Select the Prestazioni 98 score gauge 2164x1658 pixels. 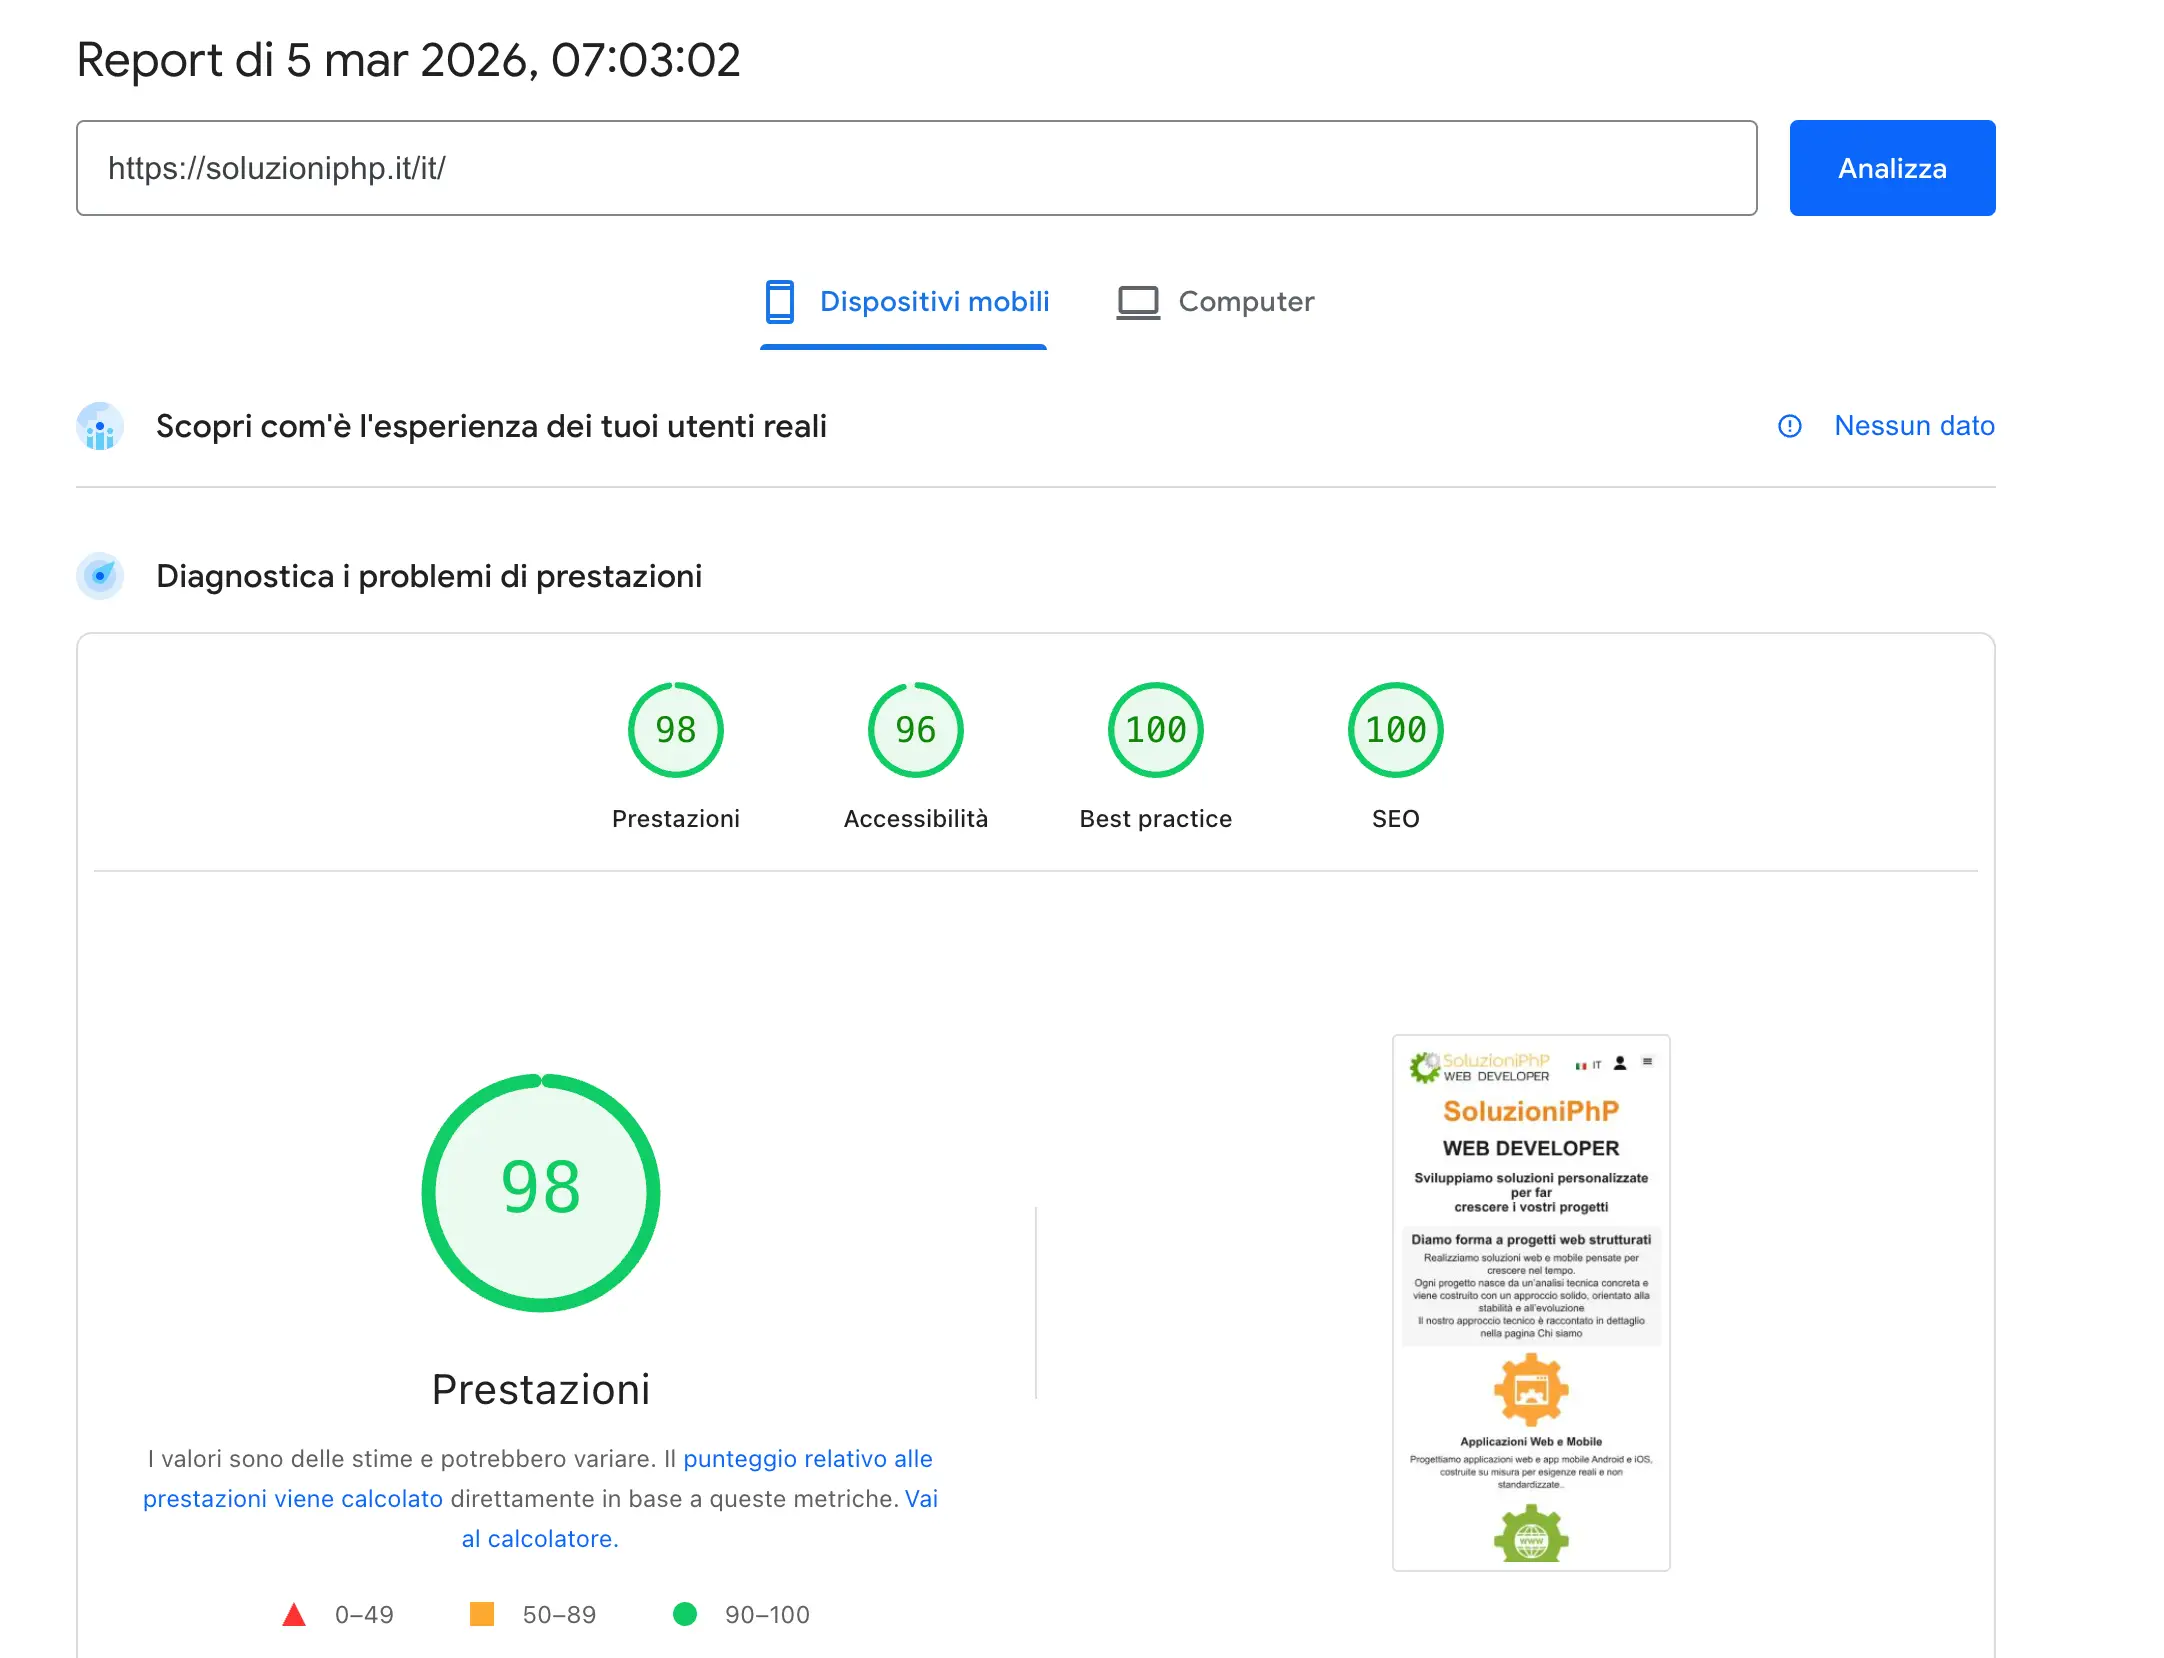pos(675,730)
